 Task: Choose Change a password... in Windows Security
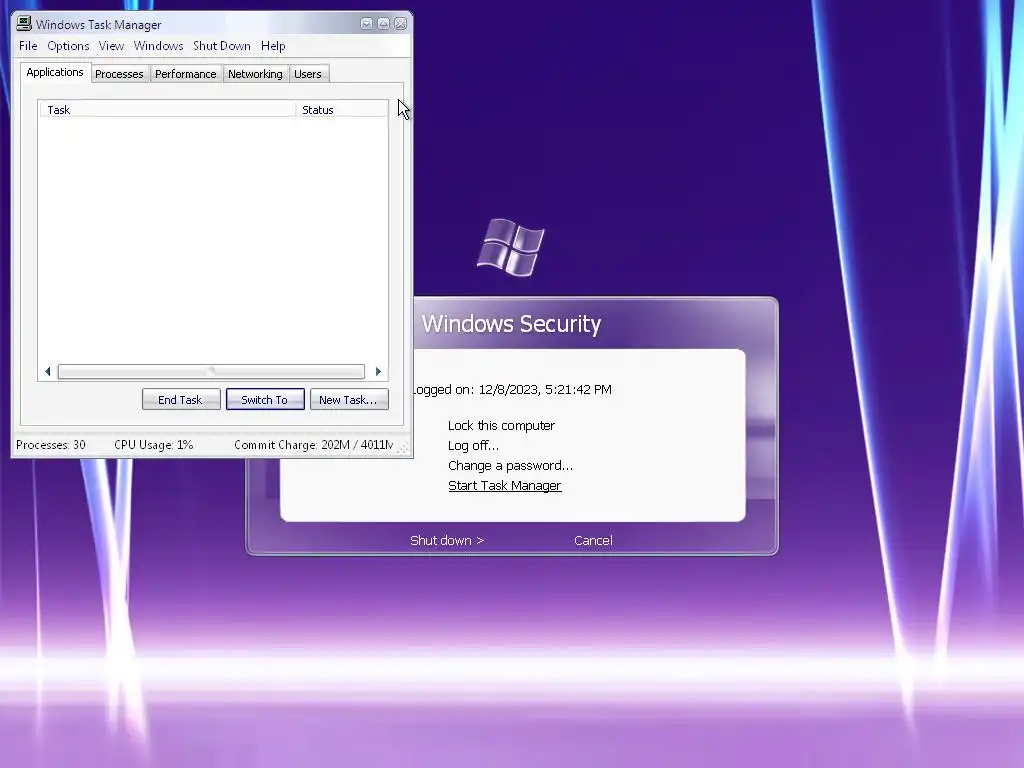[510, 466]
